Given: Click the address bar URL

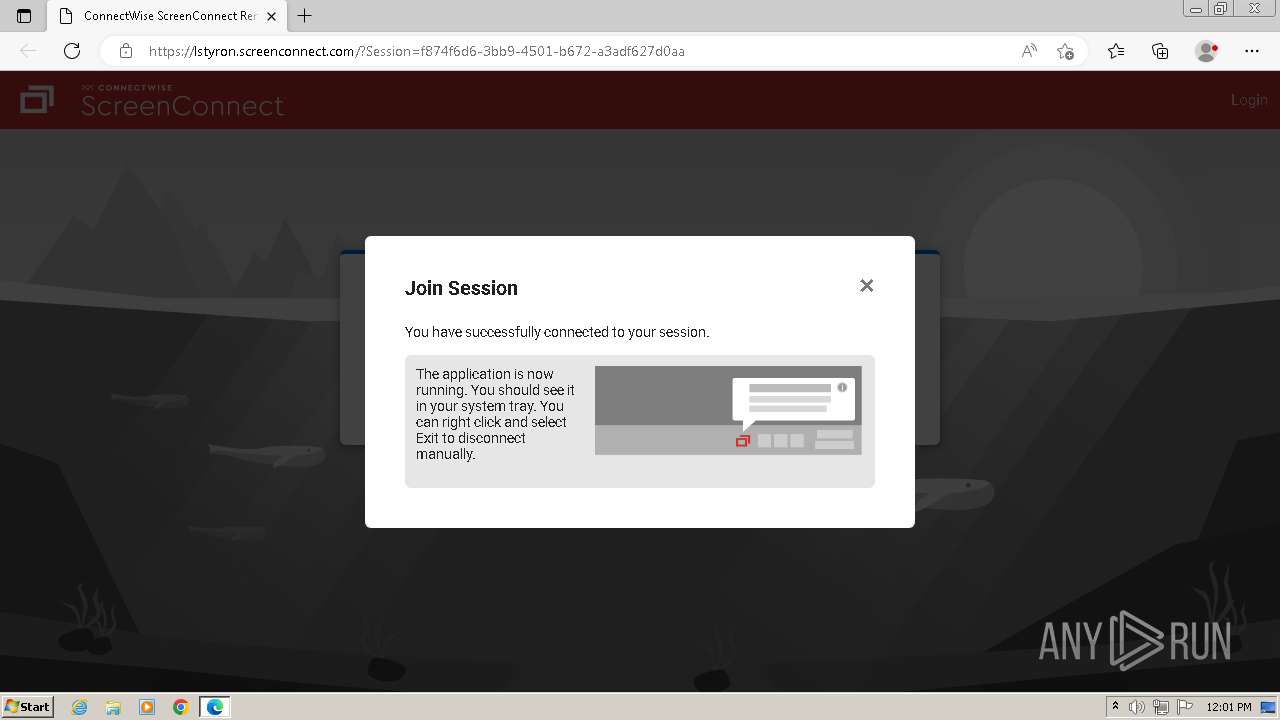Looking at the screenshot, I should point(416,51).
